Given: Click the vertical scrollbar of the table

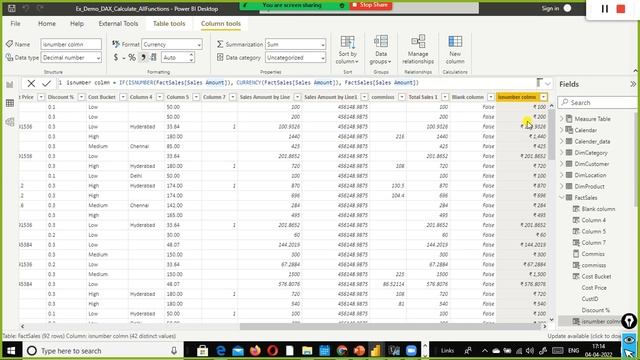Looking at the screenshot, I should 551,135.
